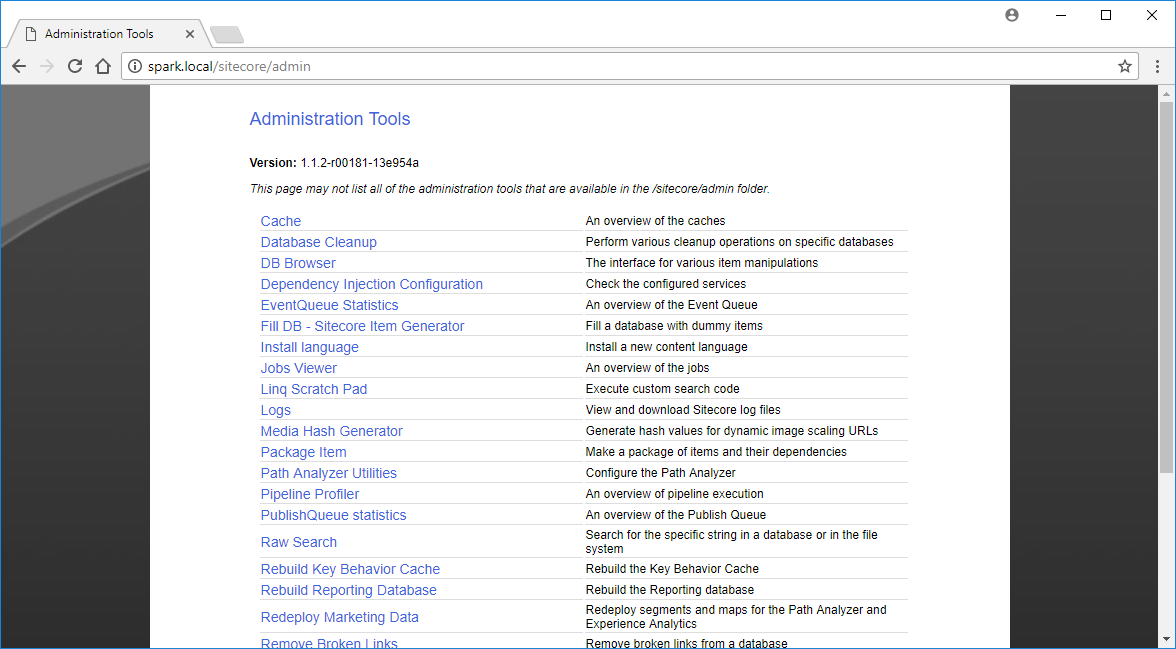Open the Linq Scratch Pad link
This screenshot has height=649, width=1176.
pos(314,389)
